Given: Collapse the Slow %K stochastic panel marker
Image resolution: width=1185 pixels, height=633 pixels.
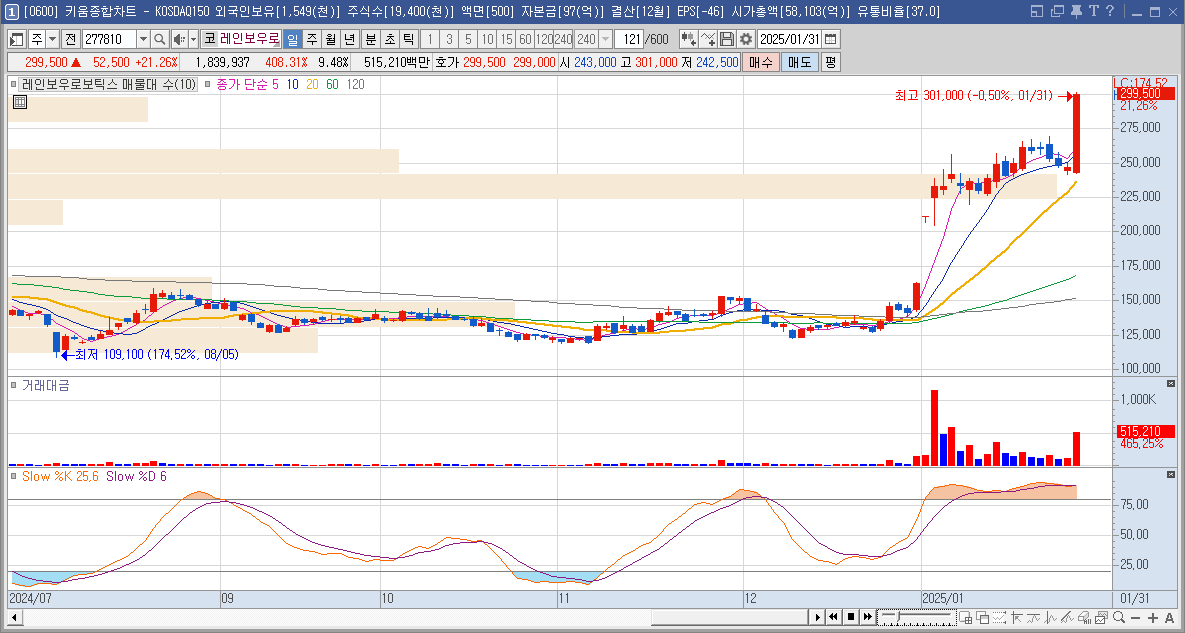Looking at the screenshot, I should coord(14,476).
